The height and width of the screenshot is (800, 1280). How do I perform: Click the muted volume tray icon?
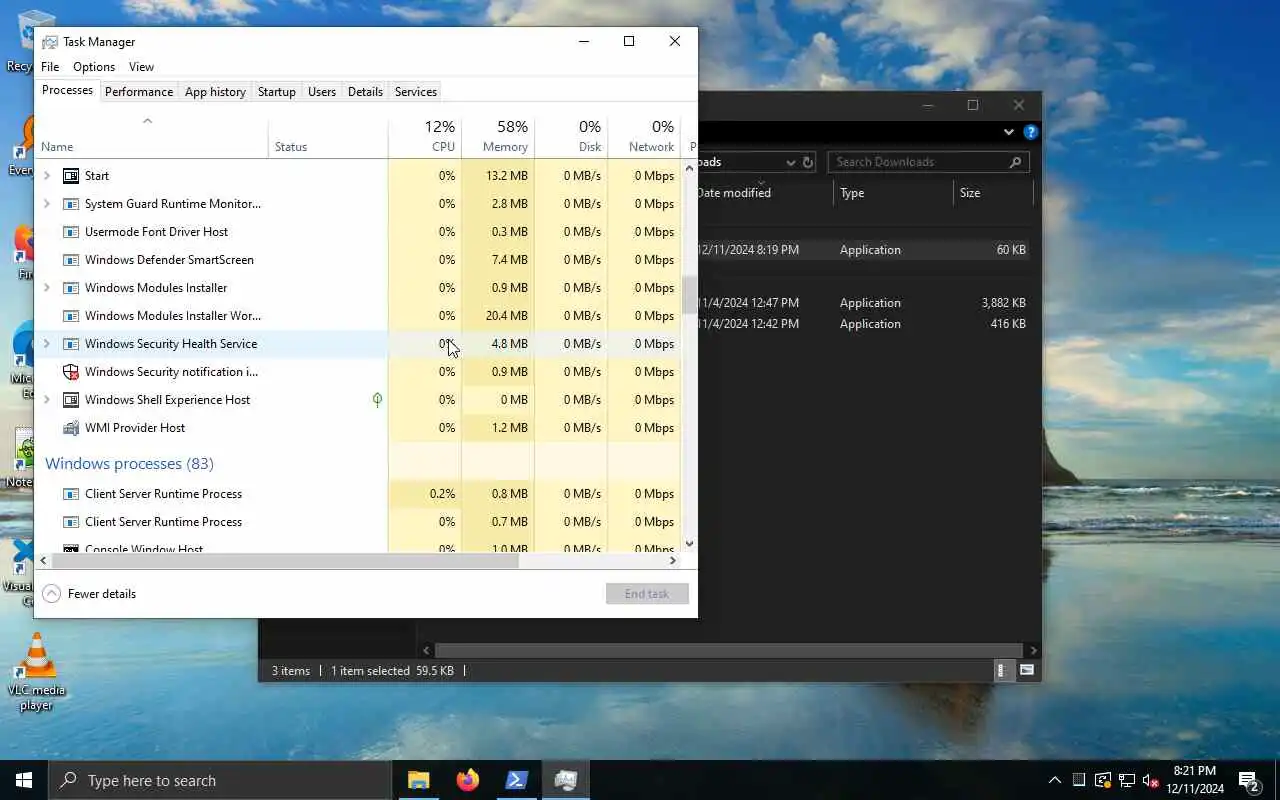coord(1151,780)
